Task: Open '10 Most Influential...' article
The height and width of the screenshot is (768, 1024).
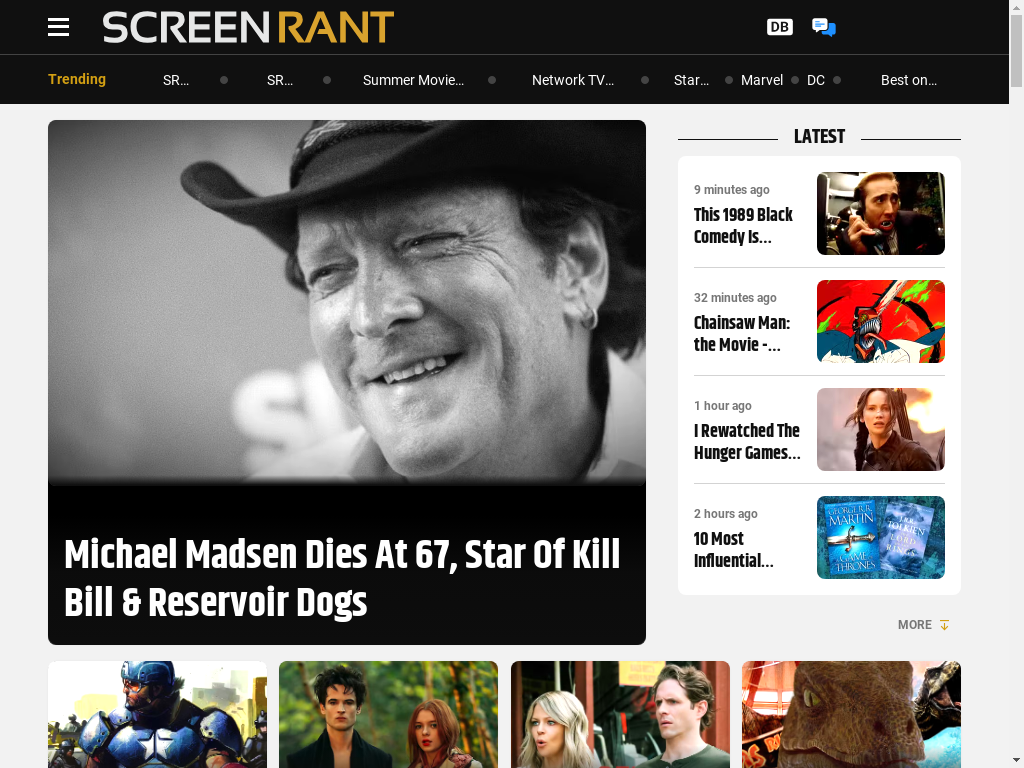Action: click(733, 549)
